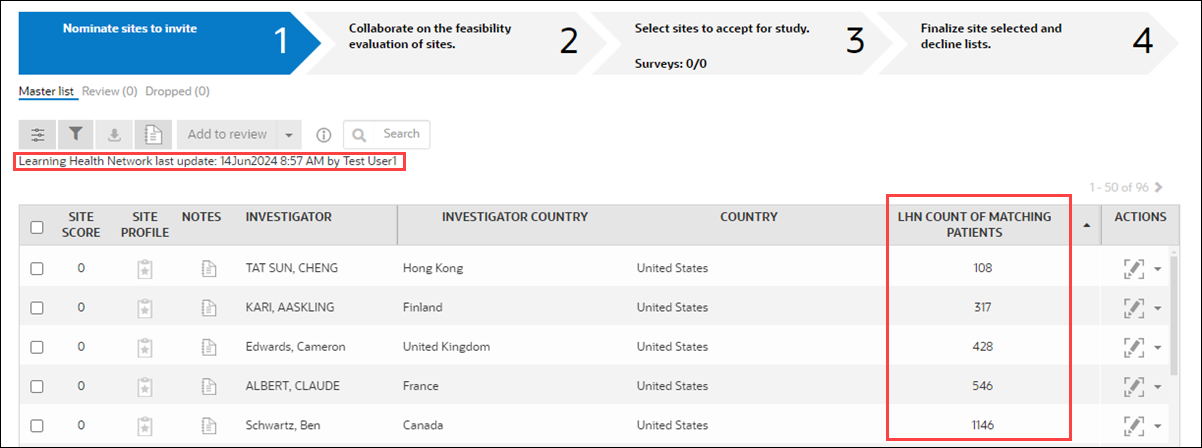The image size is (1202, 448).
Task: Check the row for Schwartz, Ben
Action: tap(37, 425)
